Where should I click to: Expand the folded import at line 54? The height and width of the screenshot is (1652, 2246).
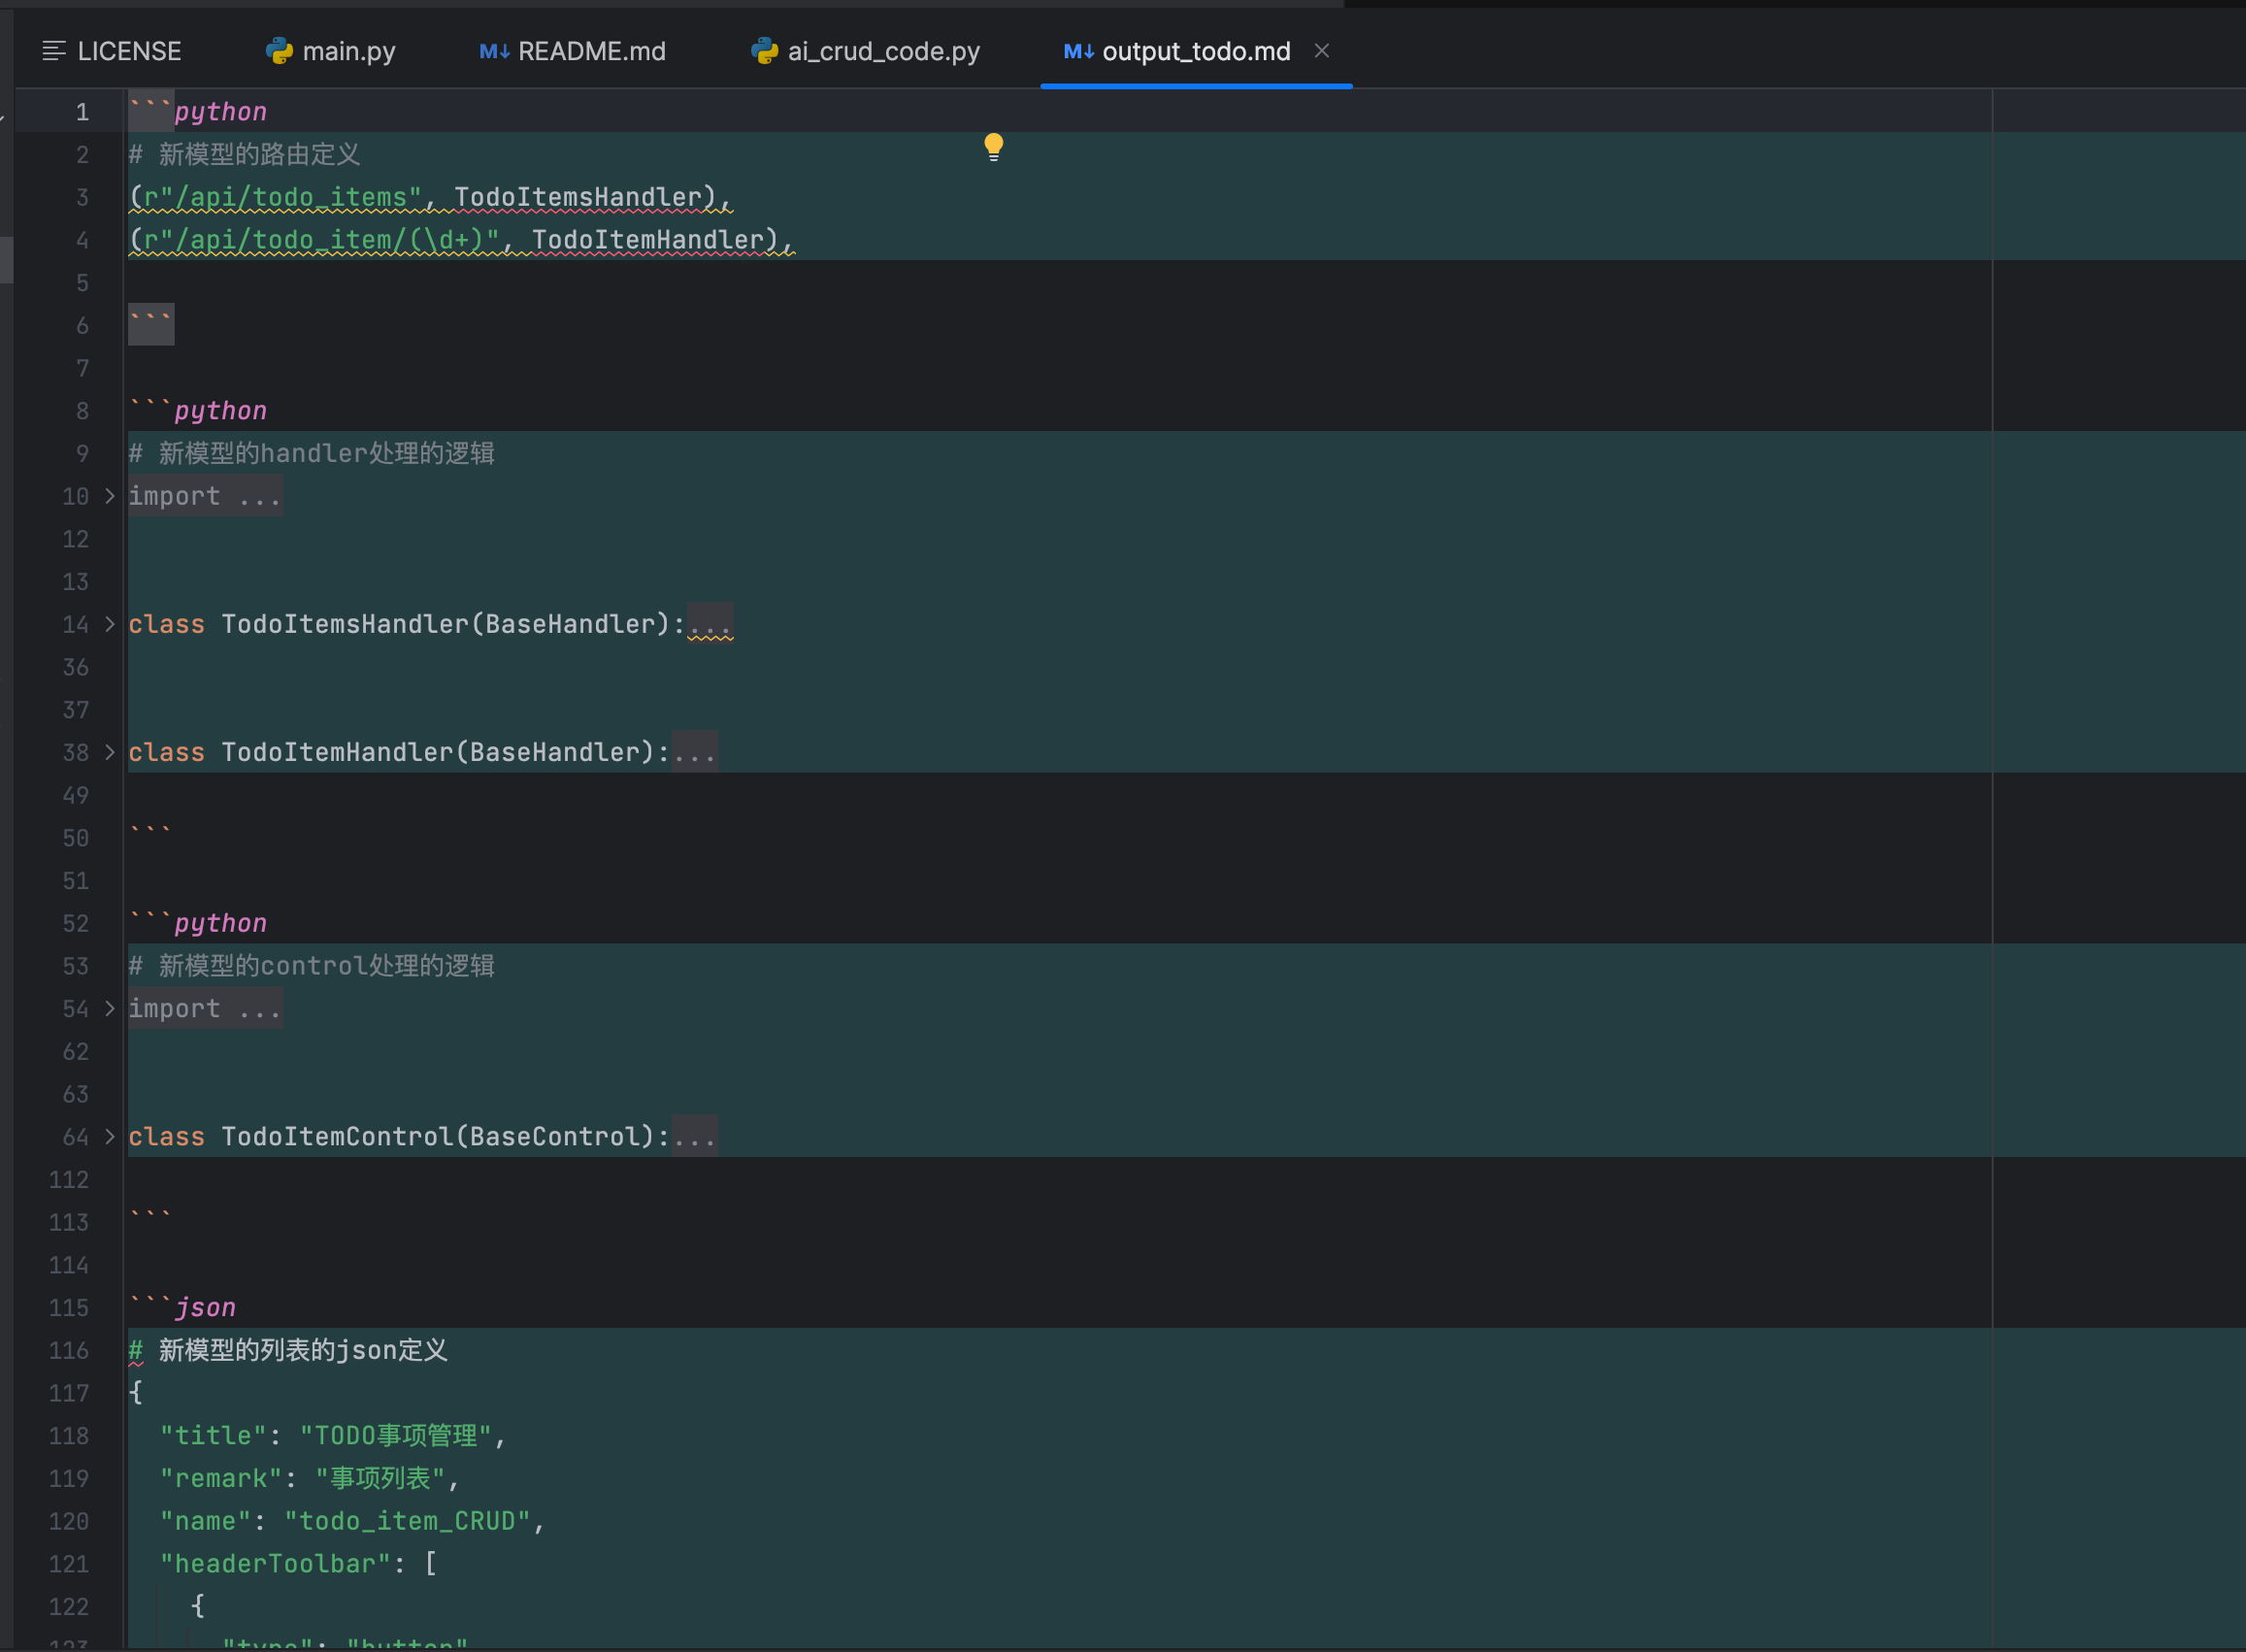pos(110,1008)
